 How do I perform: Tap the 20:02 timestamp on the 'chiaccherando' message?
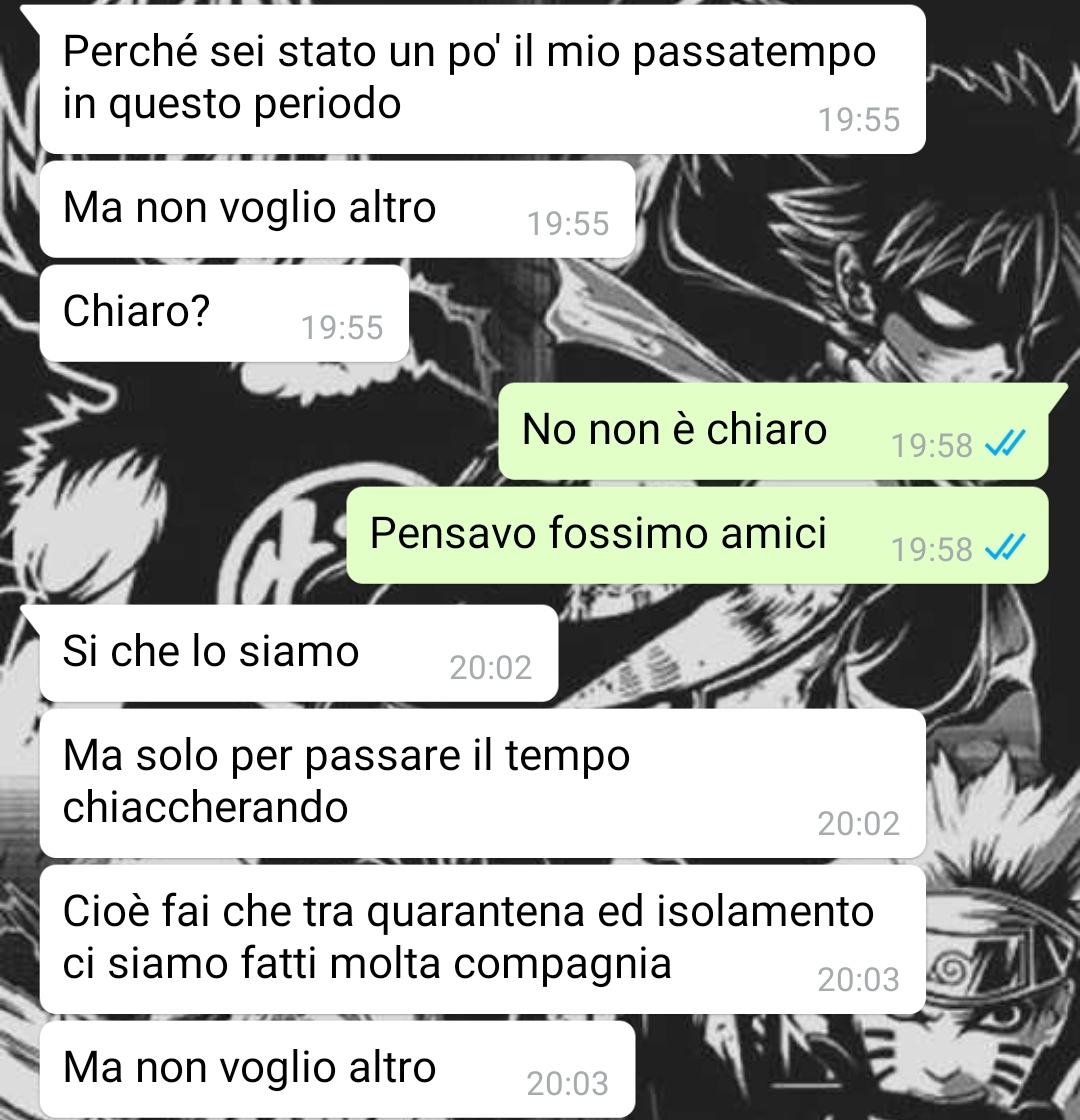(859, 824)
